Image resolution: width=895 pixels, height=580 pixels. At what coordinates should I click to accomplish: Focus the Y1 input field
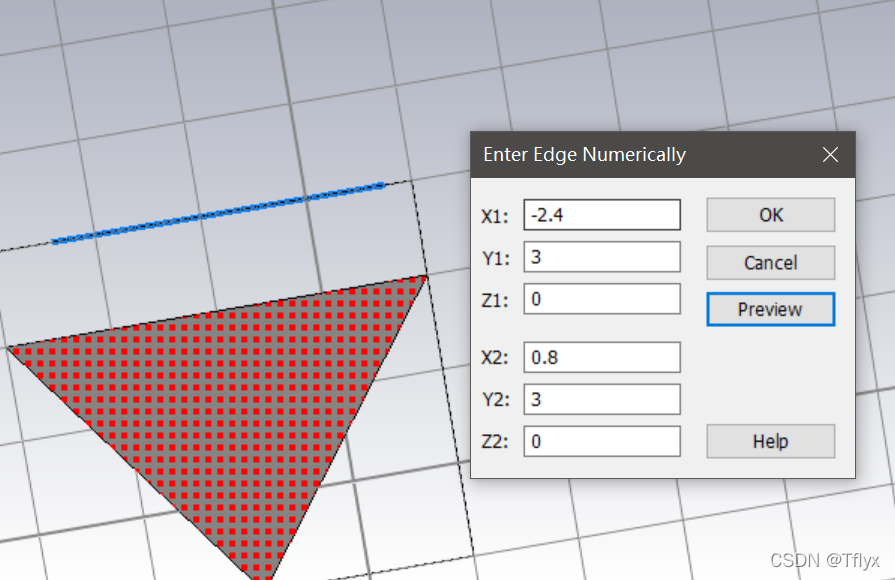(x=602, y=257)
